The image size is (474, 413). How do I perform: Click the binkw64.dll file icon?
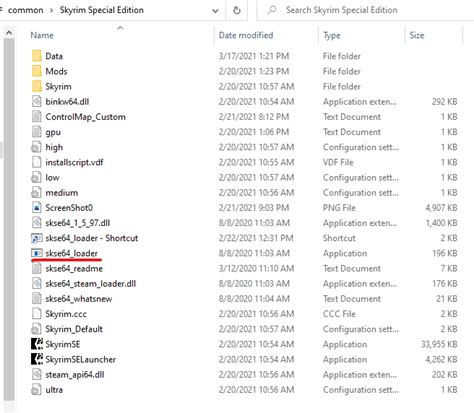(x=36, y=101)
